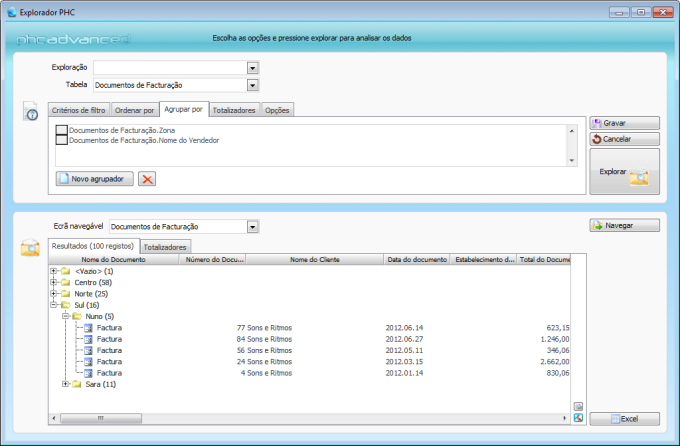Screen dimensions: 680x446
Task: Collapse the Sul (16) tree node
Action: coord(53,305)
